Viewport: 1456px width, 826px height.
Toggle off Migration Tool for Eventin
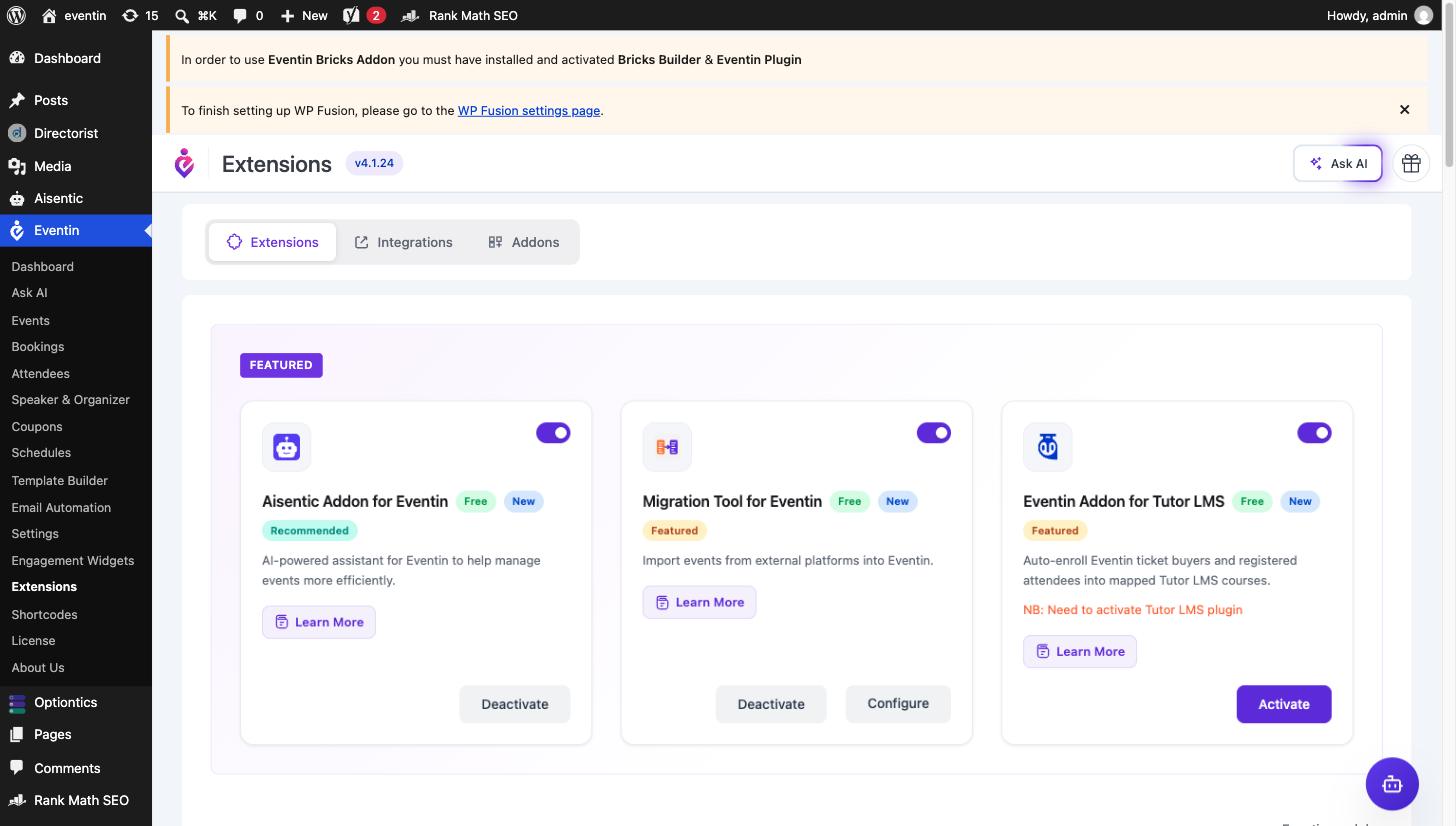pyautogui.click(x=934, y=432)
